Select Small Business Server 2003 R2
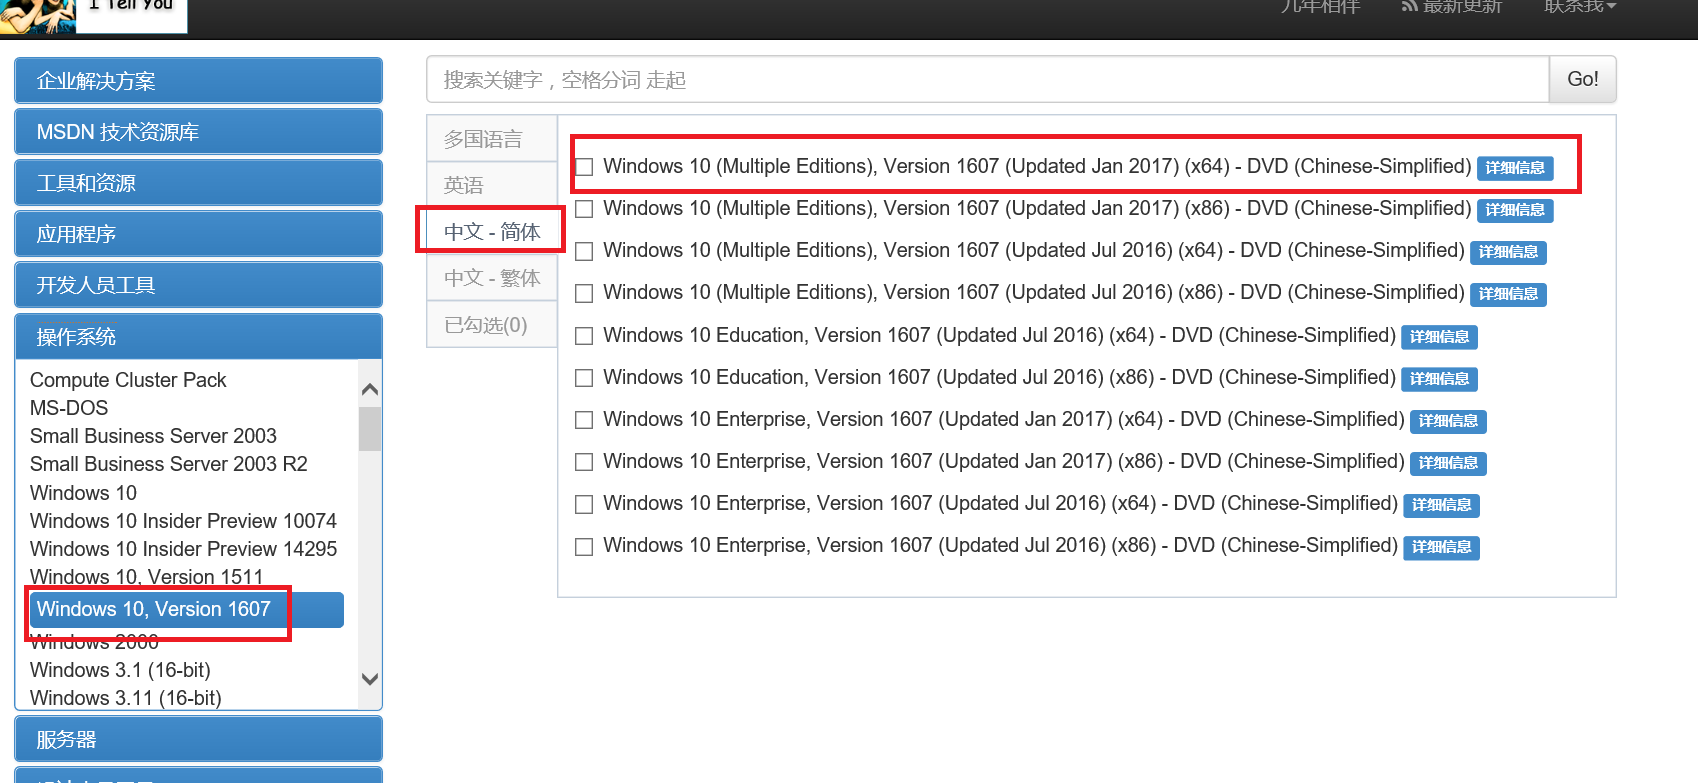Viewport: 1698px width, 783px height. (169, 464)
